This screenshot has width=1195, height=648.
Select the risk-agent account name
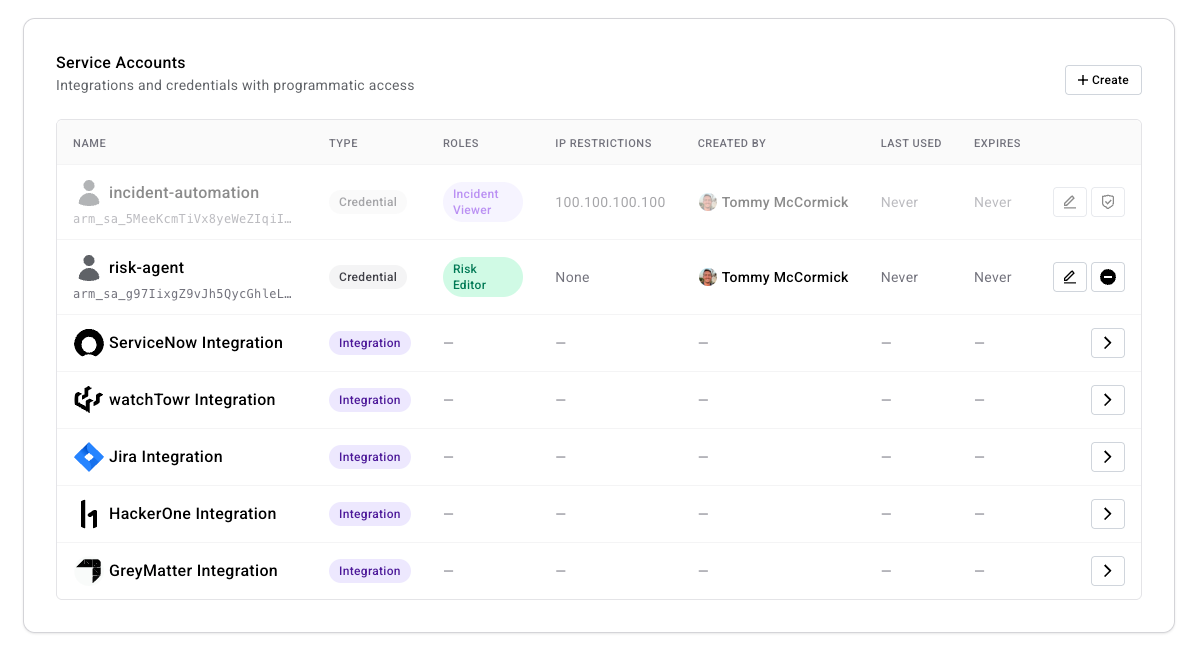[146, 268]
